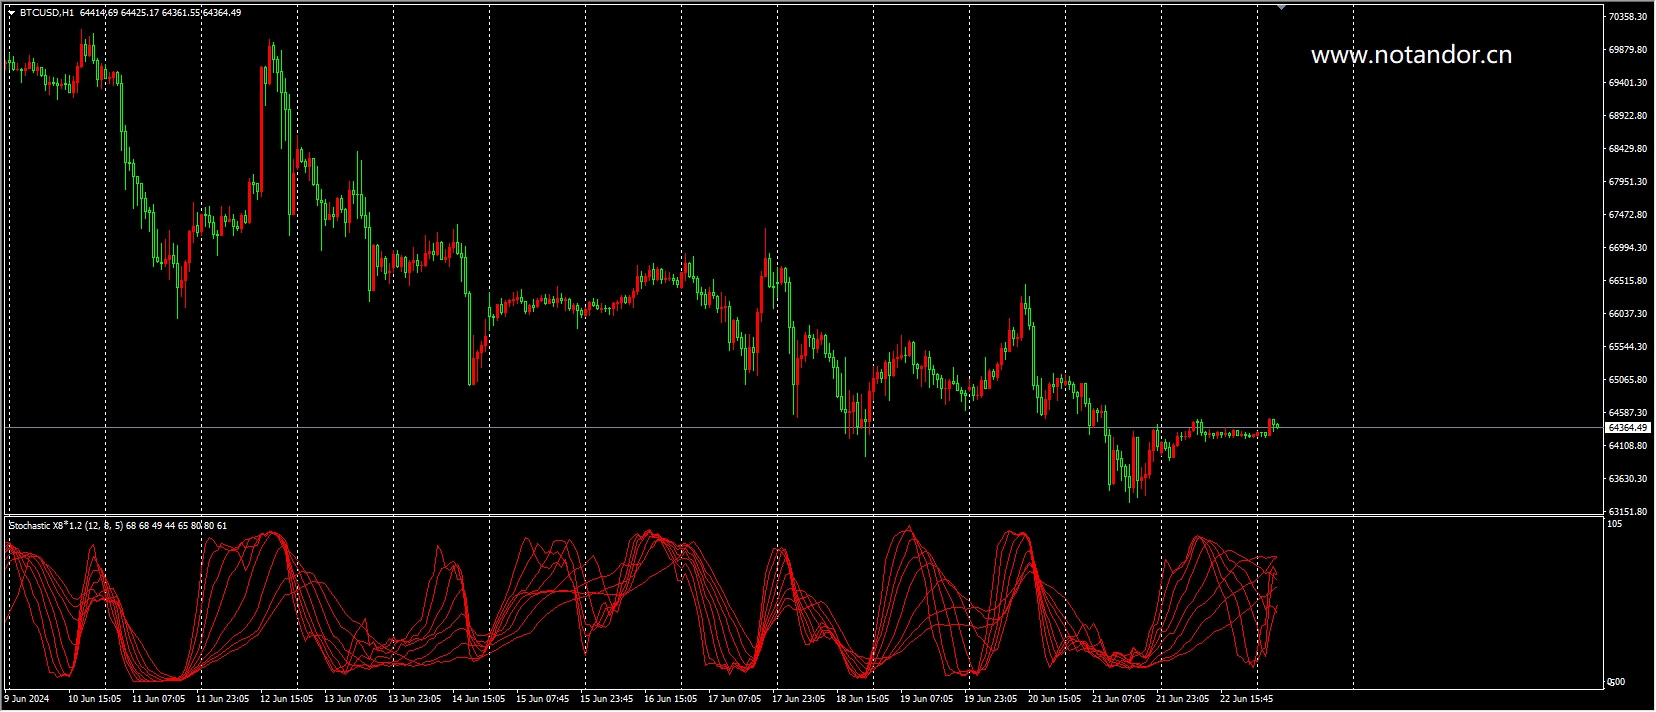The width and height of the screenshot is (1656, 712).
Task: Click the 70358.30 price scale label
Action: tap(1628, 17)
